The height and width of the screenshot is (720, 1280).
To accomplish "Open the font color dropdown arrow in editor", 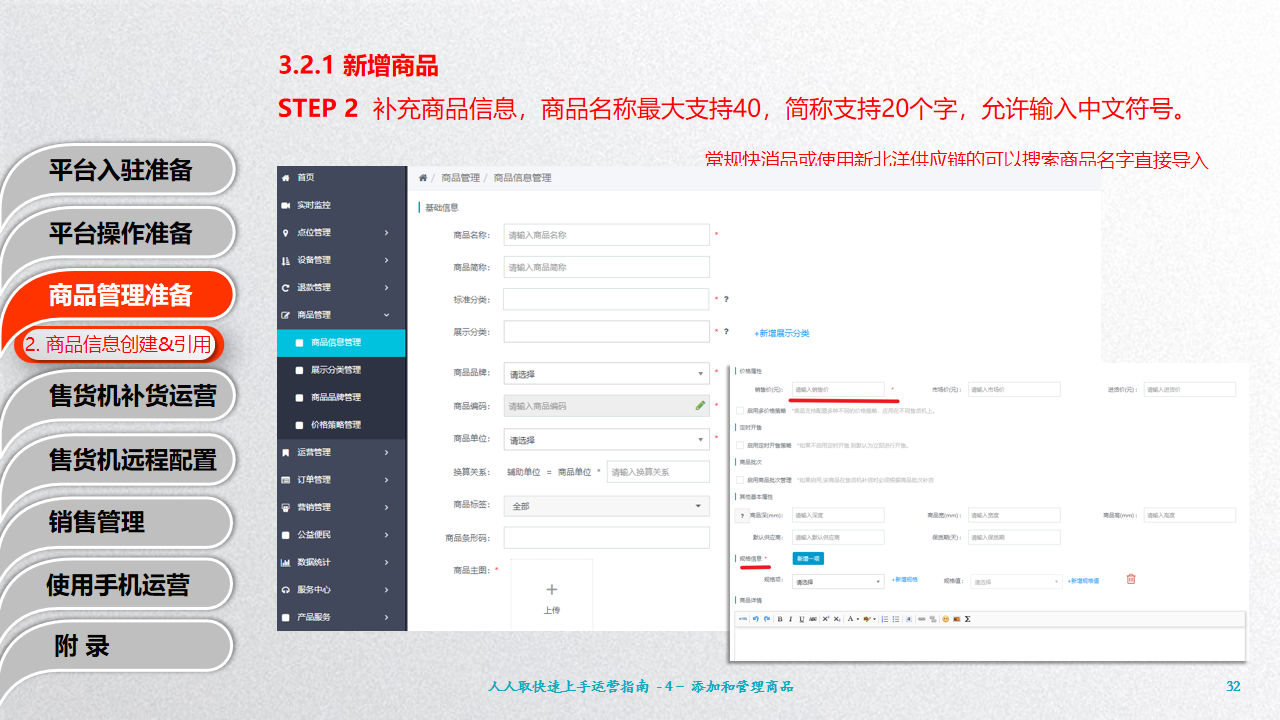I will (858, 619).
